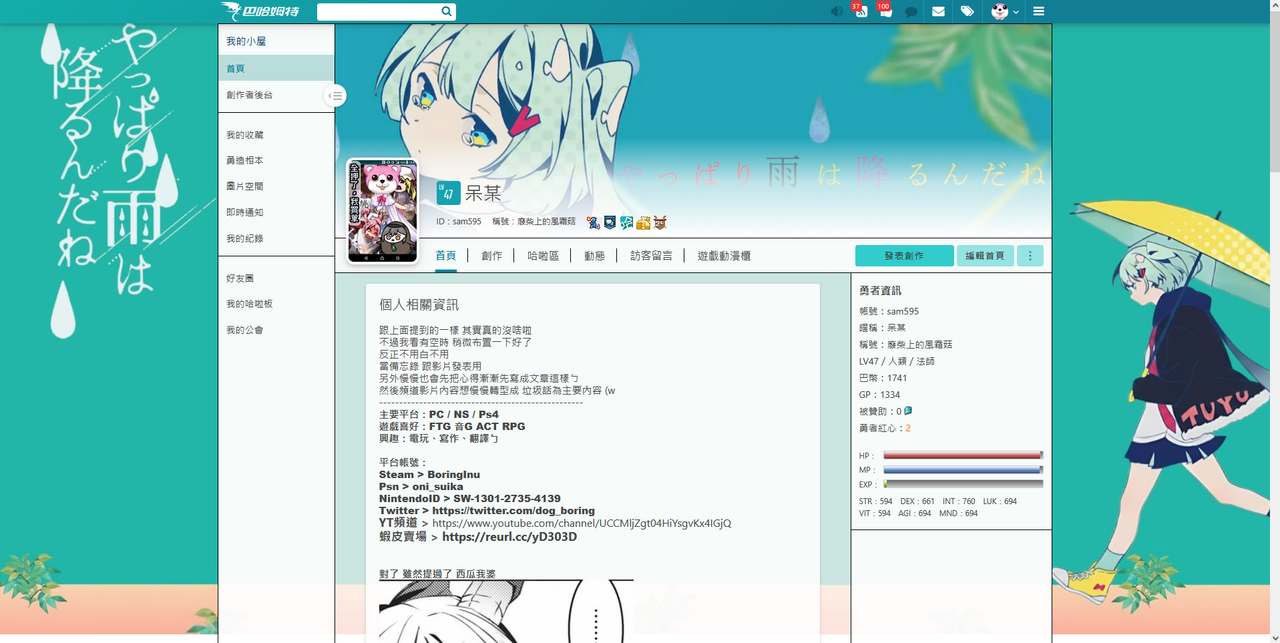
Task: Switch to the 哈啦區 tab
Action: pos(543,256)
